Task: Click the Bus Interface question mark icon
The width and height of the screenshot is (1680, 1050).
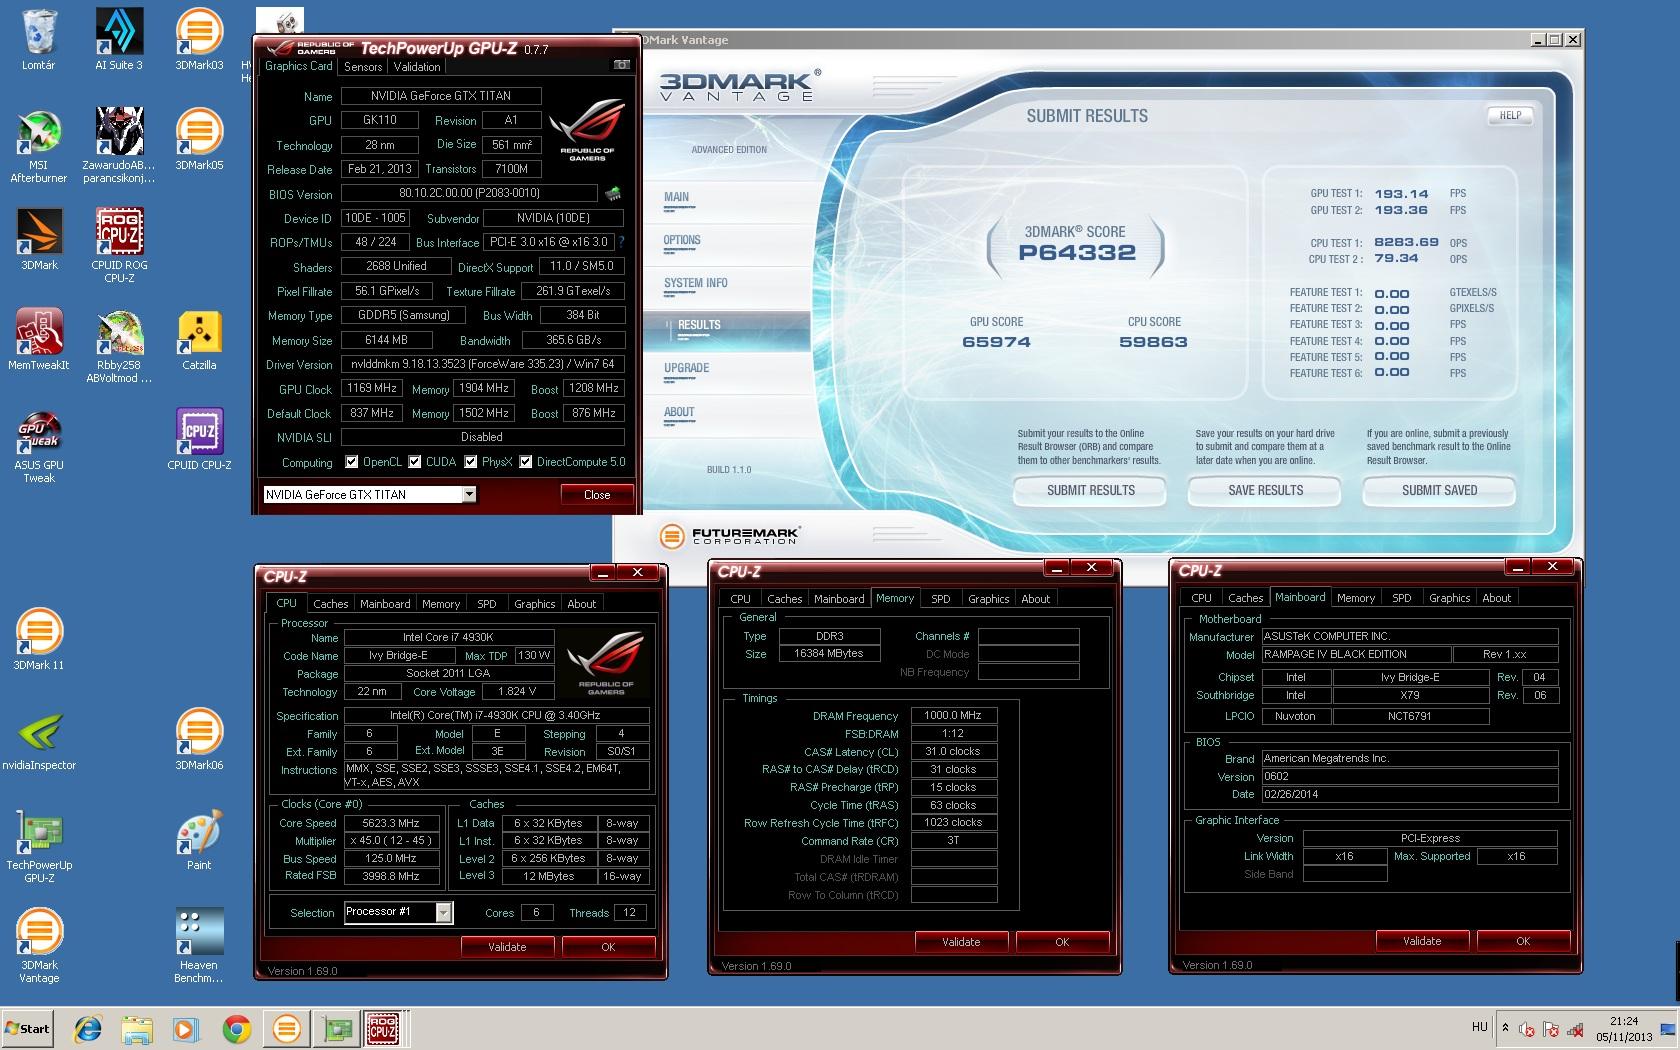Action: pyautogui.click(x=621, y=242)
